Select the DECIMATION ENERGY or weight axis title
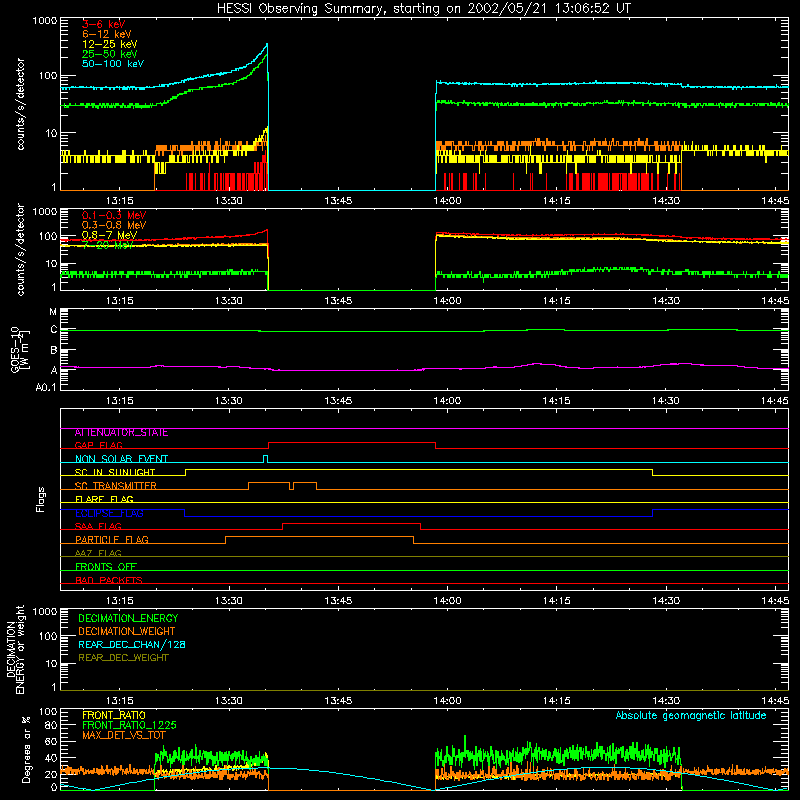Screen dimensions: 800x800 pyautogui.click(x=15, y=650)
